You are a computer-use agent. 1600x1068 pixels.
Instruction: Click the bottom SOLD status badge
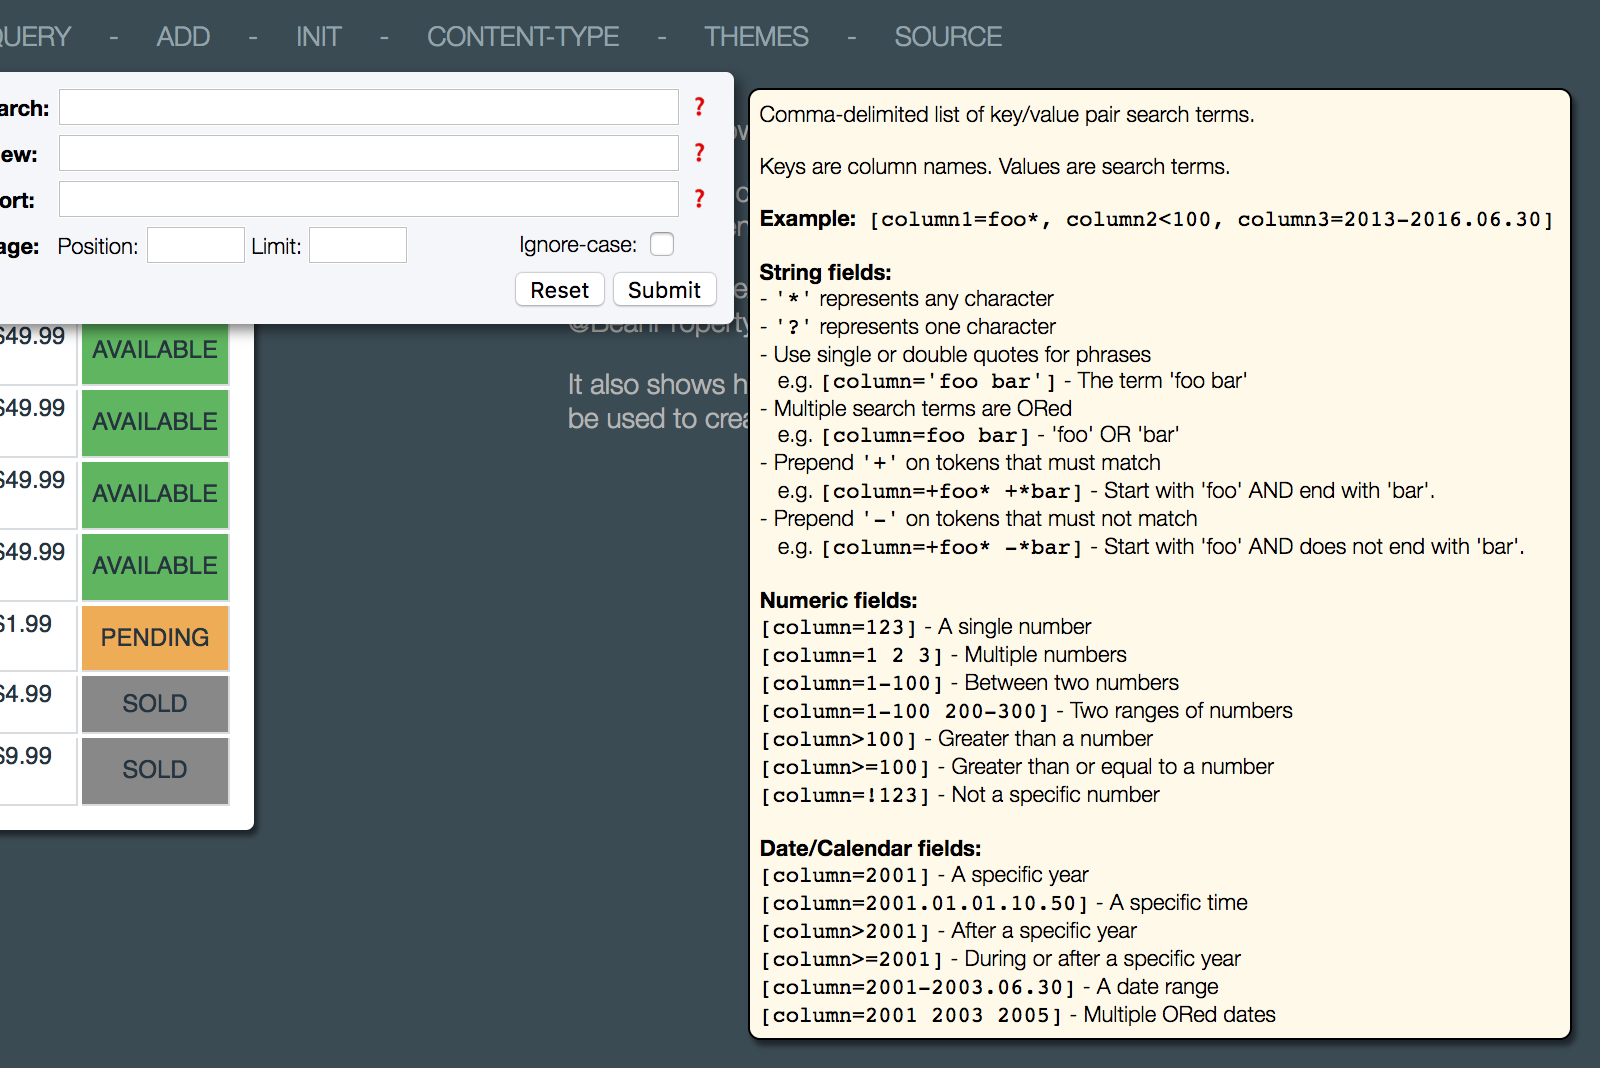click(x=154, y=770)
